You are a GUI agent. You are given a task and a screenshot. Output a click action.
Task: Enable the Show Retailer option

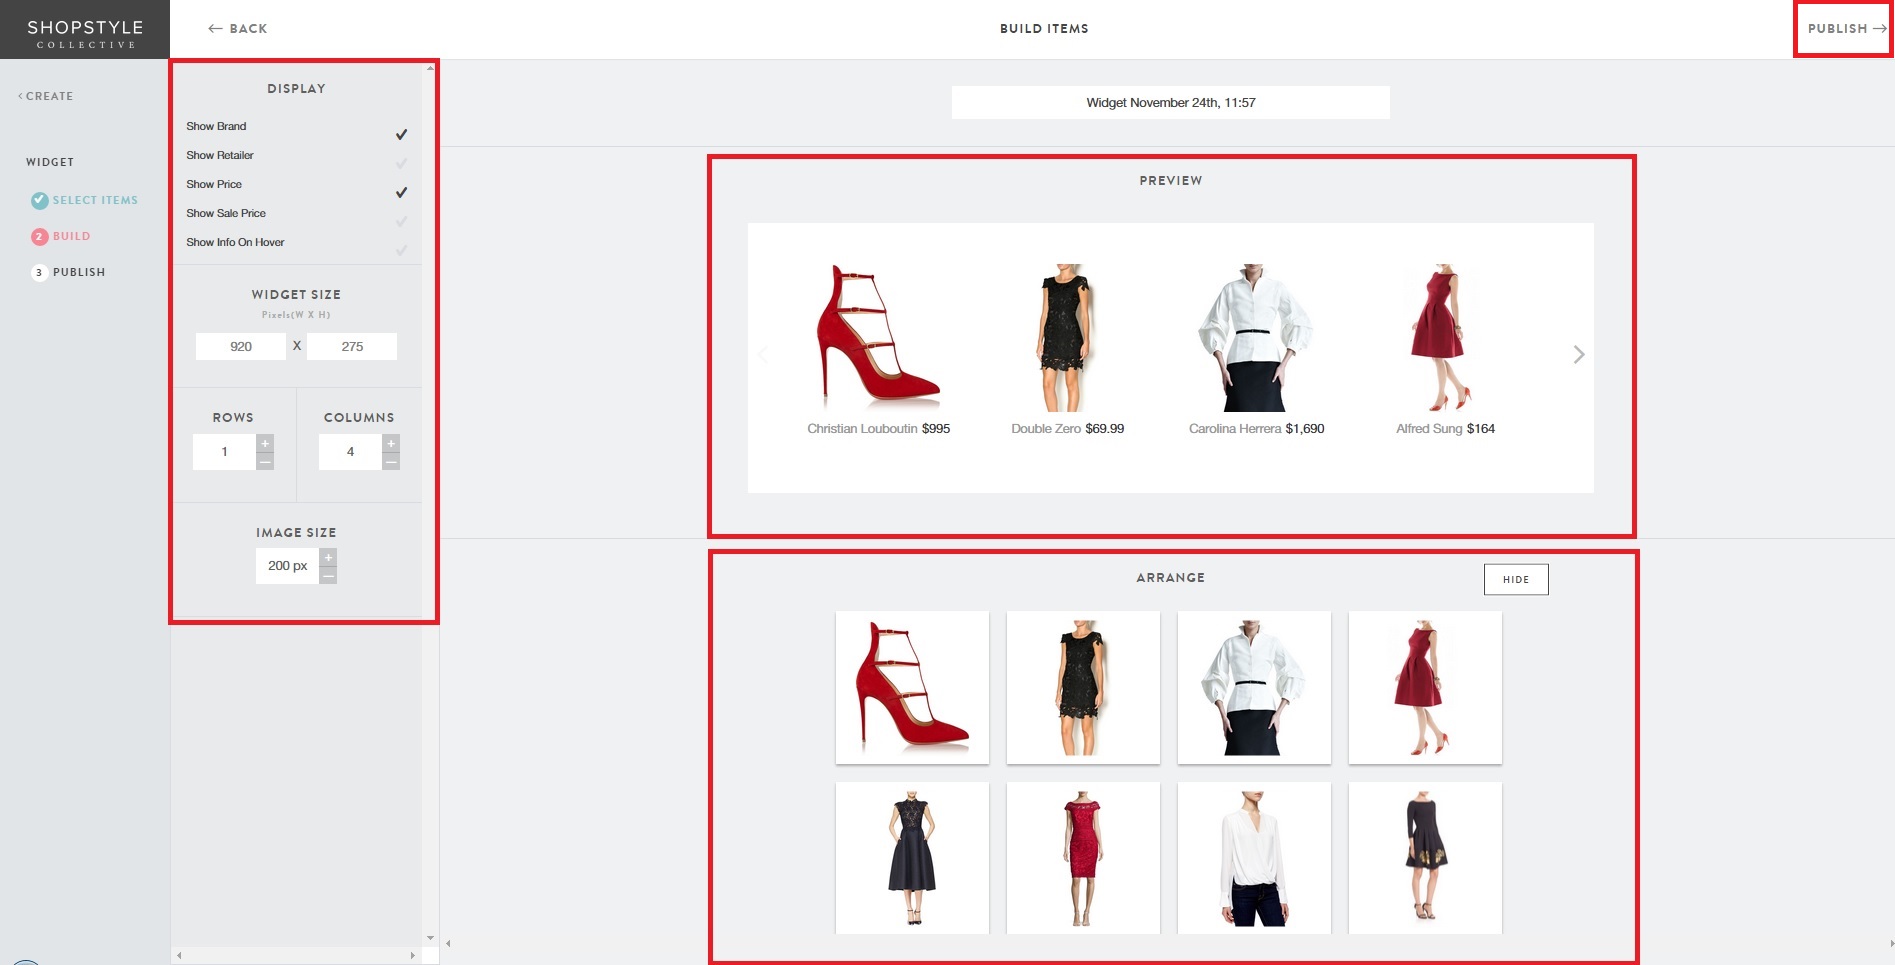click(401, 163)
